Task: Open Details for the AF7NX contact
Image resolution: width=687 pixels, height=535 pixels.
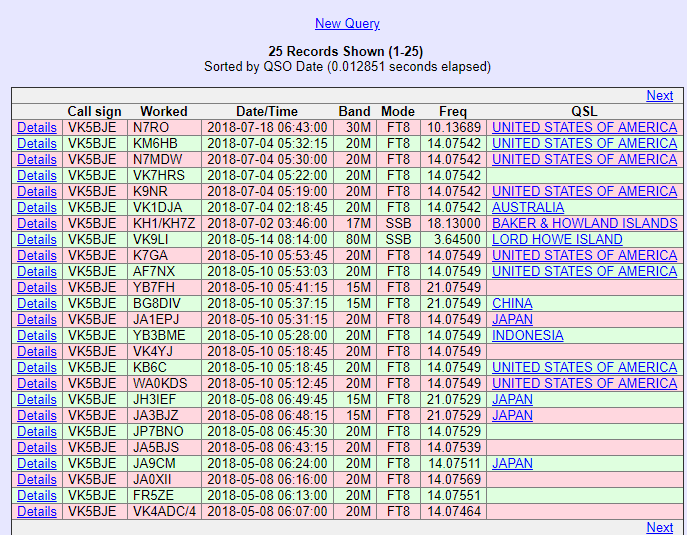Action: [x=37, y=271]
